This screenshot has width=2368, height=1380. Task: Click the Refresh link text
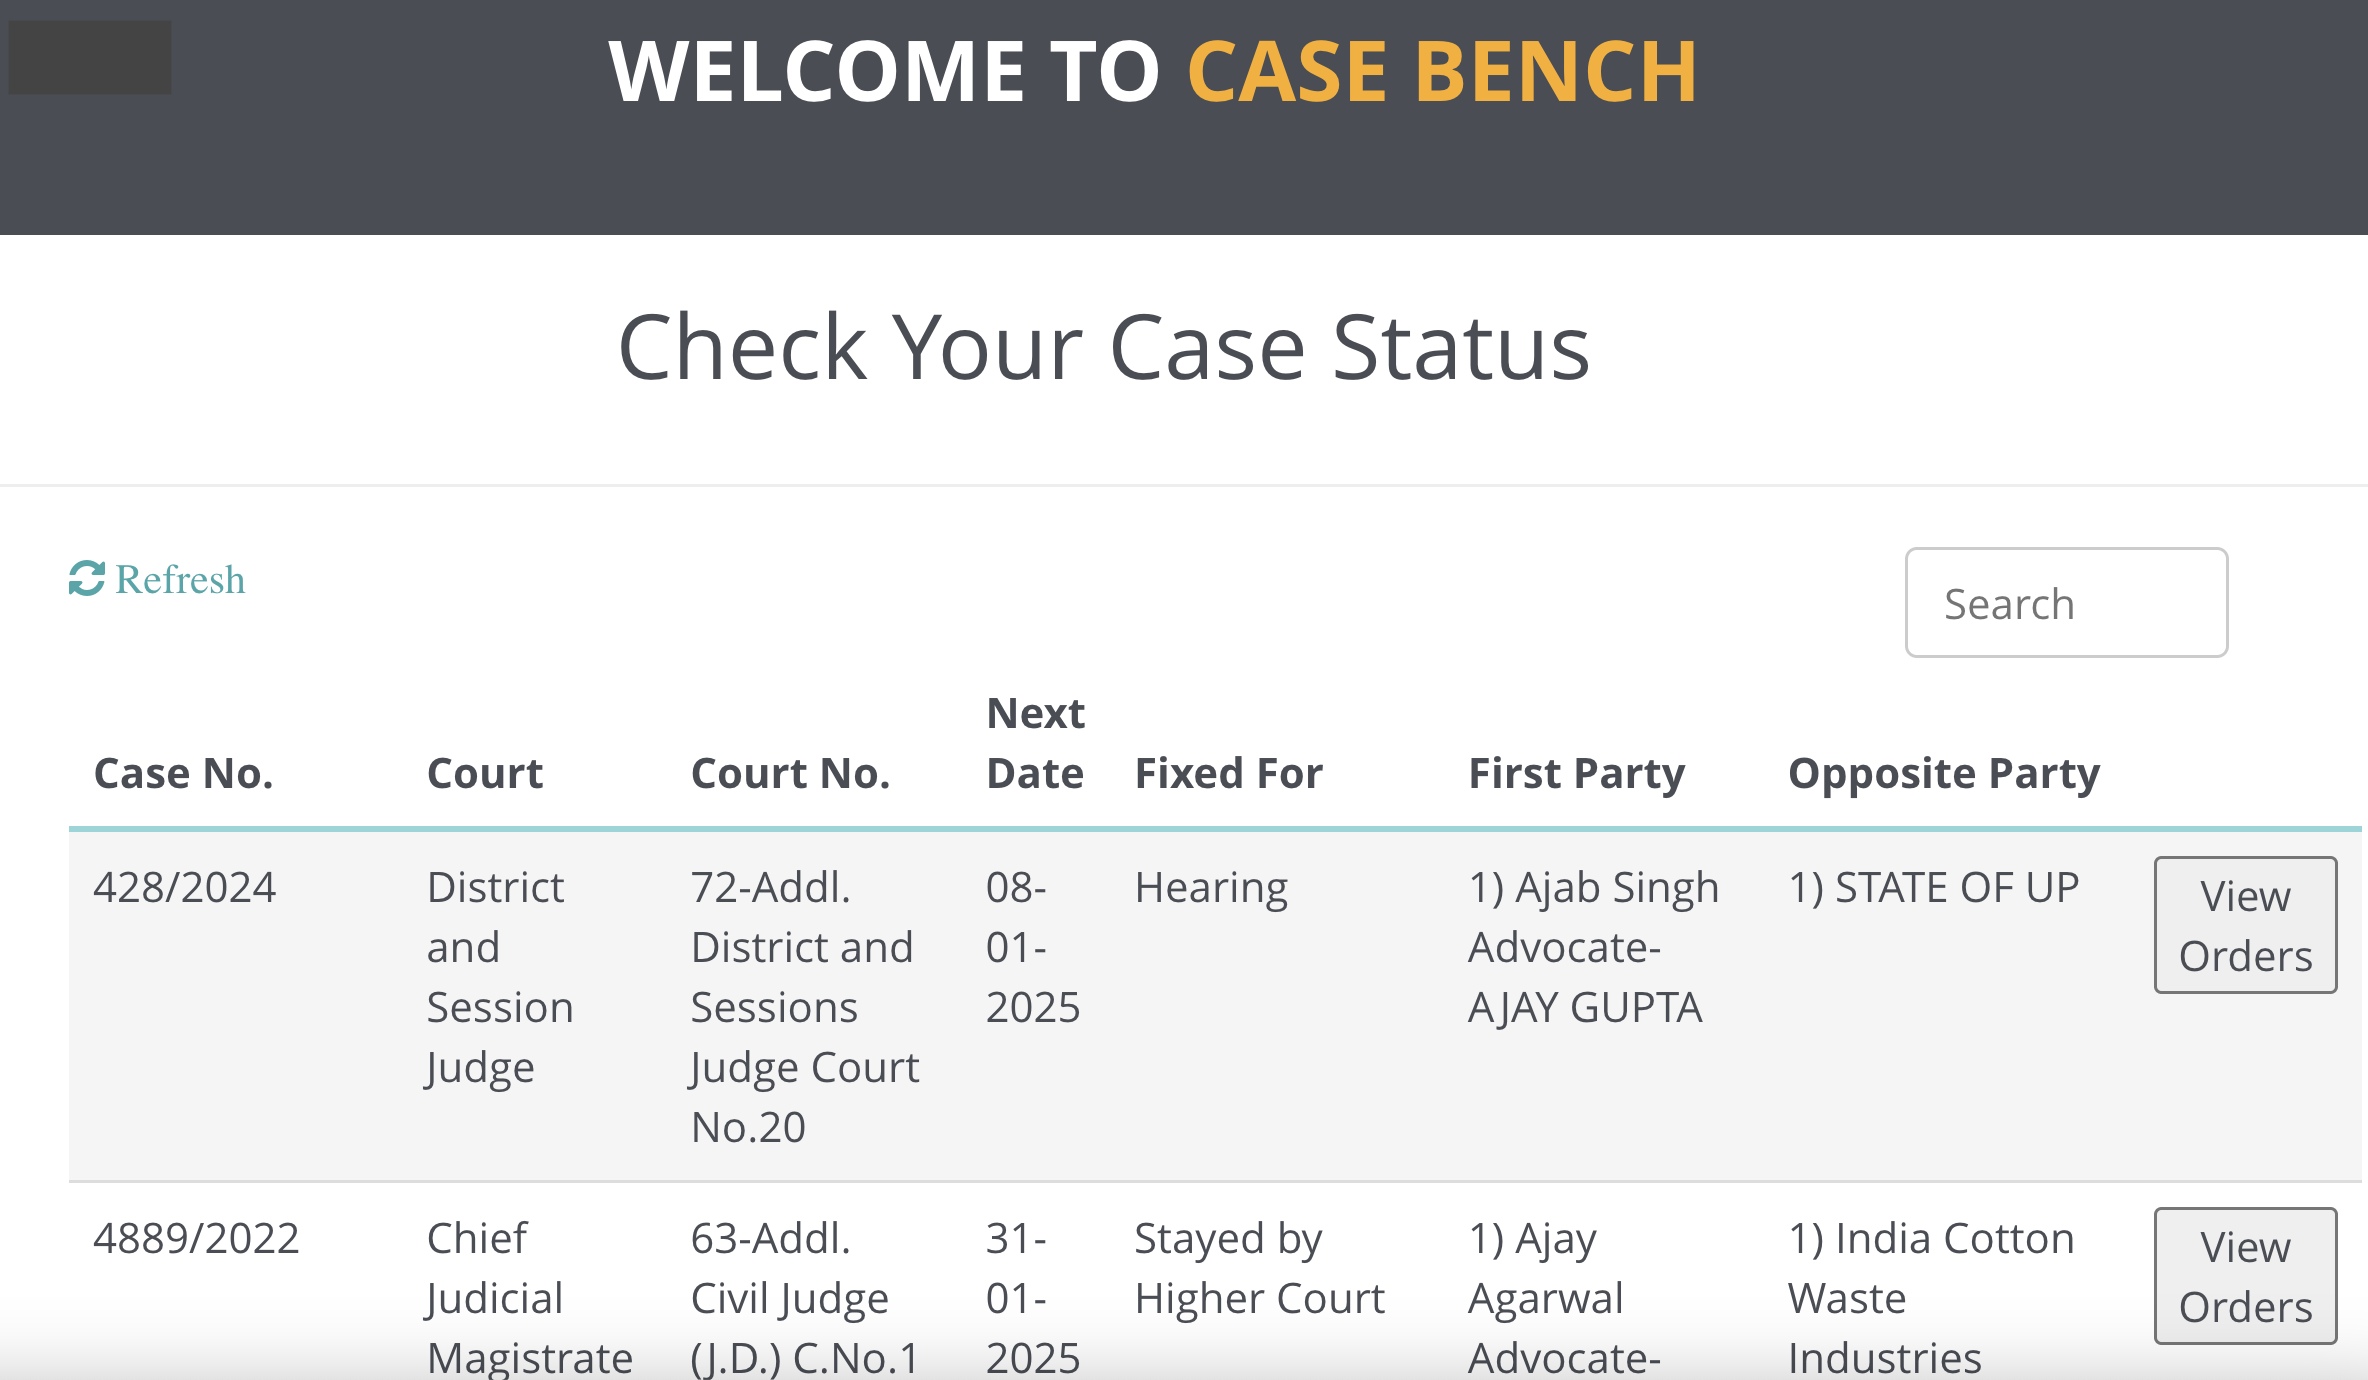click(x=180, y=580)
